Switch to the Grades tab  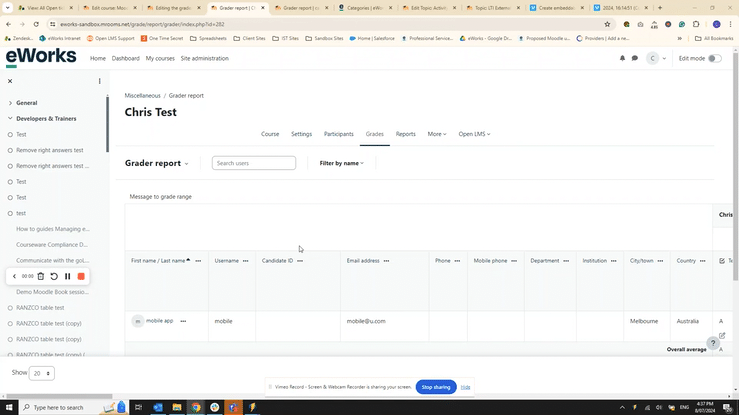[x=375, y=134]
